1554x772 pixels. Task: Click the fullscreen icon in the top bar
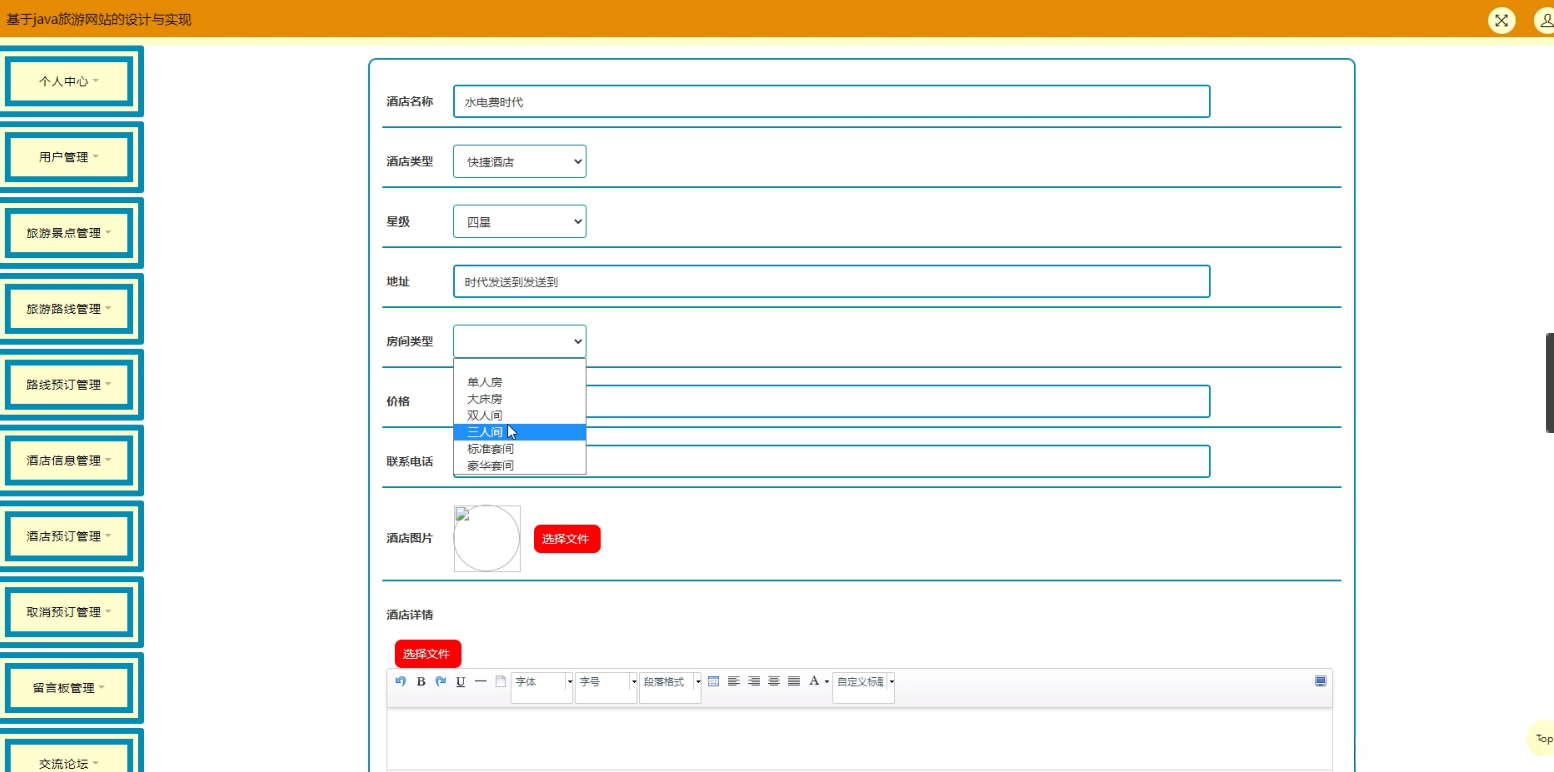(x=1502, y=20)
